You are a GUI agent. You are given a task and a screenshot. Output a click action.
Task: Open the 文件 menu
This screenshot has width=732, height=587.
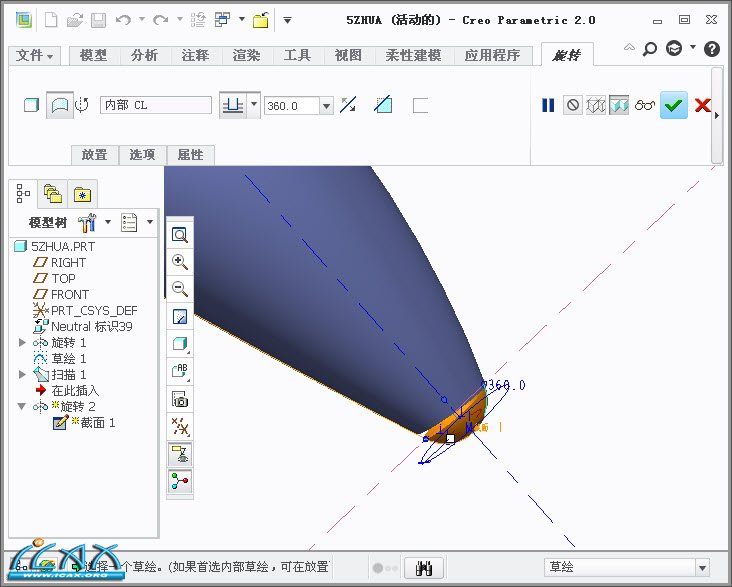point(36,56)
